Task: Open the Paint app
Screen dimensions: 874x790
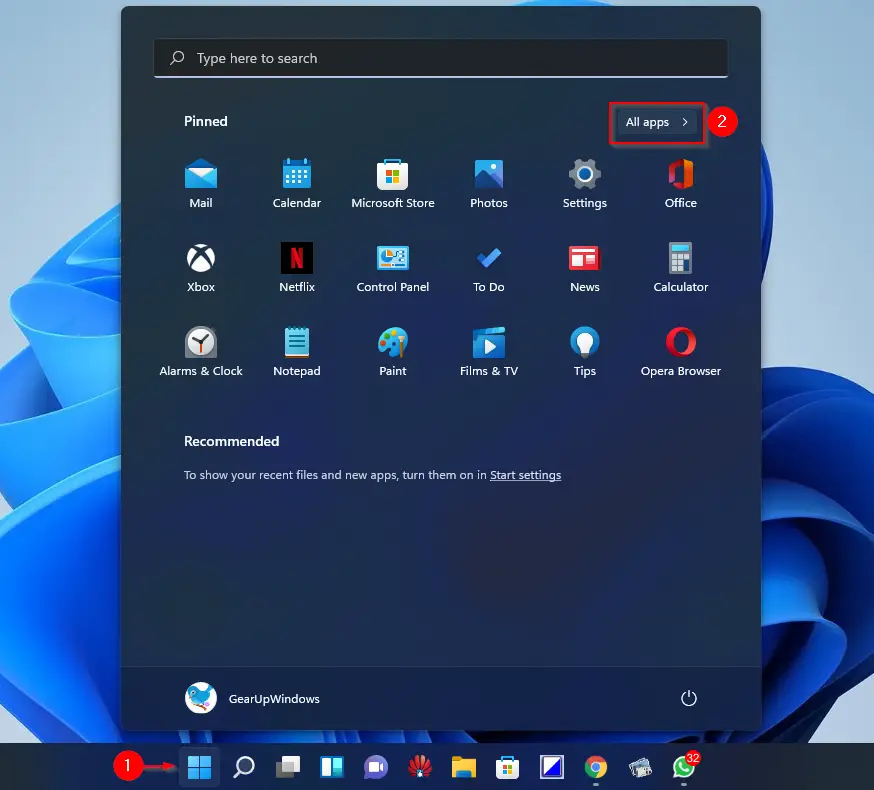Action: (392, 352)
